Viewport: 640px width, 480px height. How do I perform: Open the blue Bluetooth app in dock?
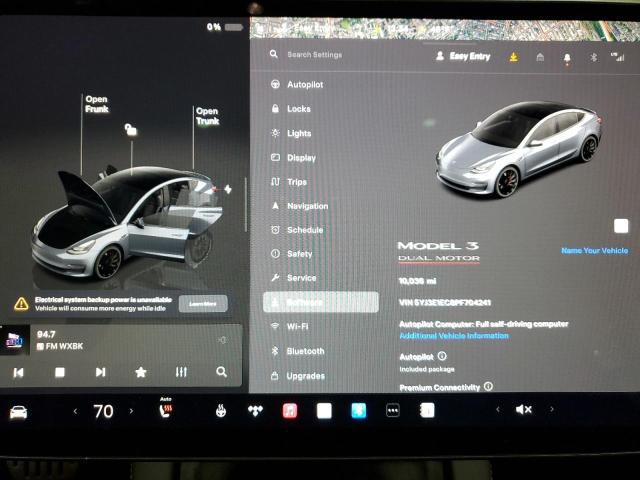[x=358, y=411]
